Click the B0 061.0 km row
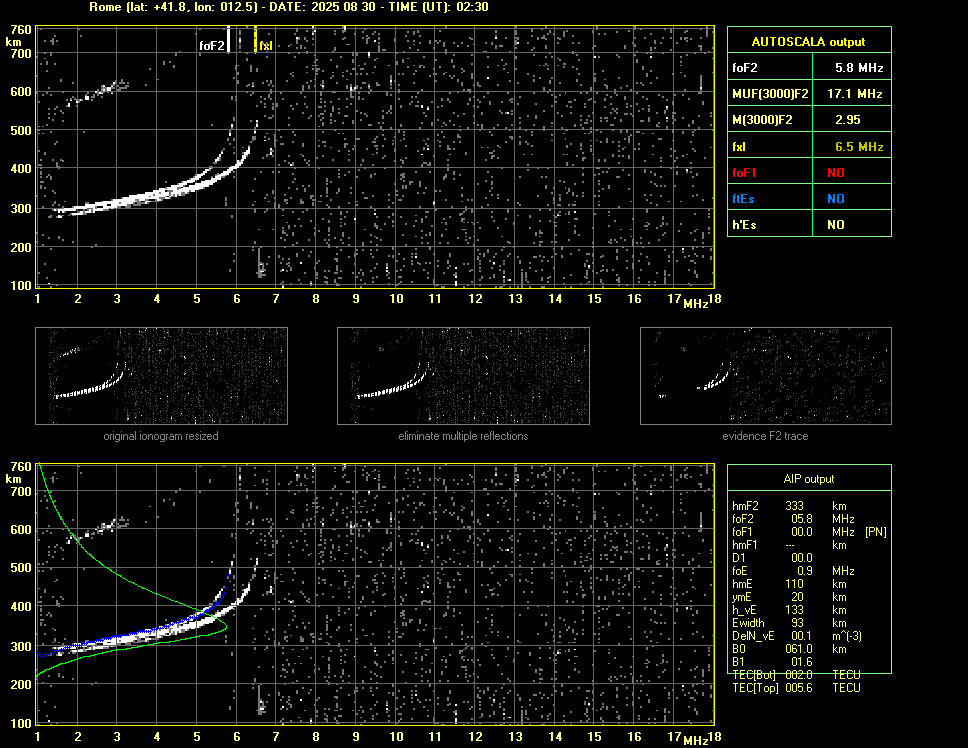 [790, 649]
